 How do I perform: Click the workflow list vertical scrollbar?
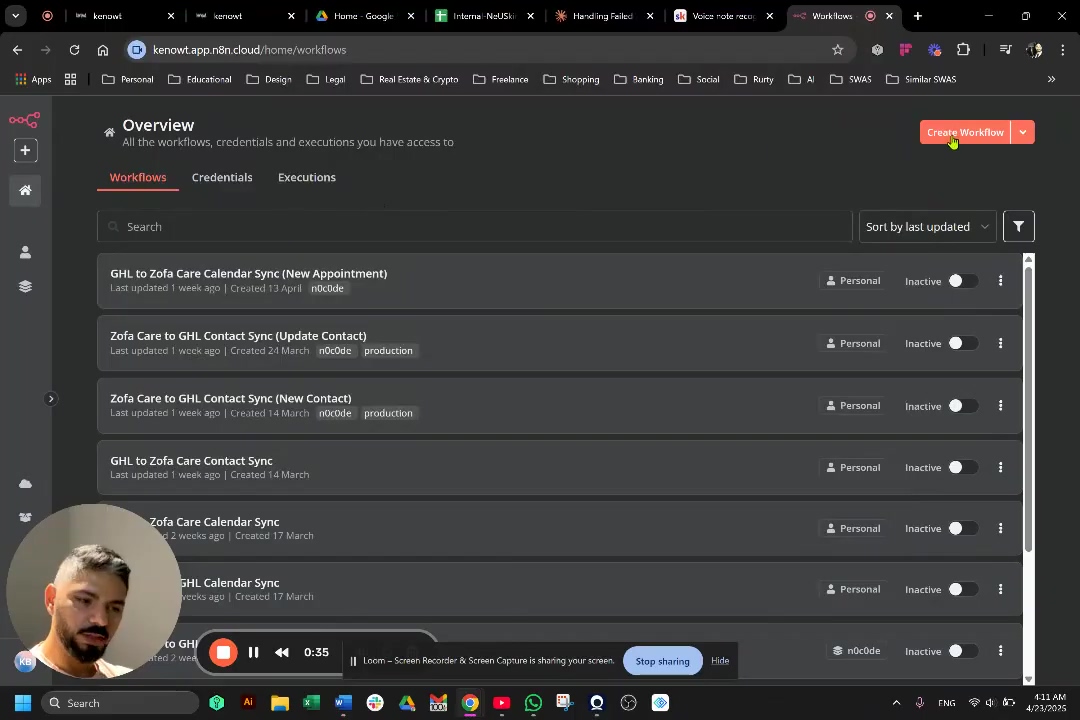point(1028,400)
